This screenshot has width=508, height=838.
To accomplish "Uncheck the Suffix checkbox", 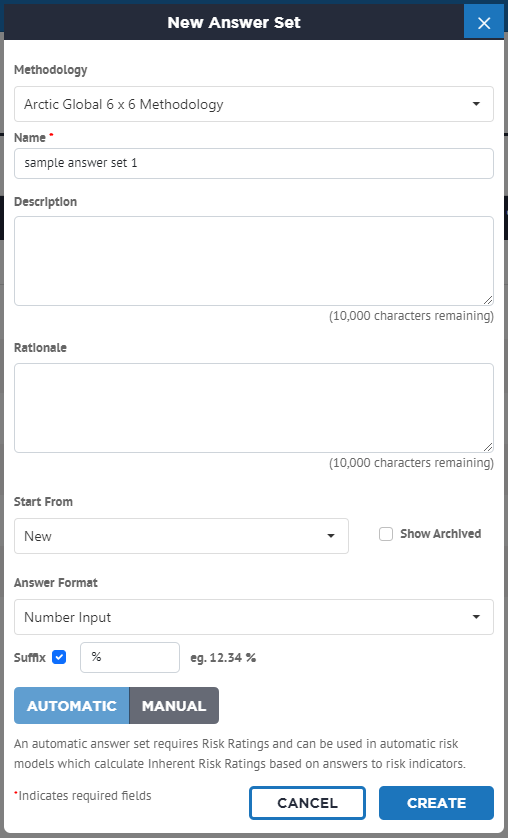I will coord(59,657).
